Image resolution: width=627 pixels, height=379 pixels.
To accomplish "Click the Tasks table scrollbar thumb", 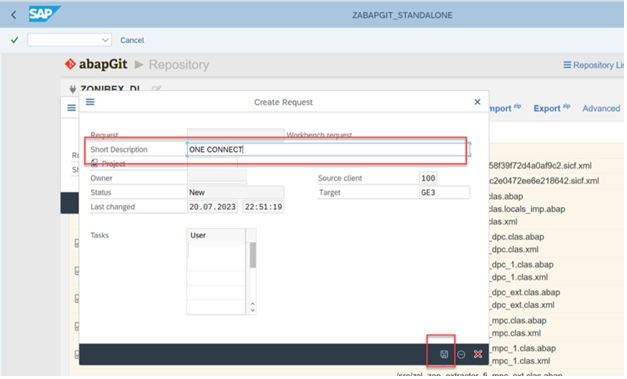I will pyautogui.click(x=253, y=255).
